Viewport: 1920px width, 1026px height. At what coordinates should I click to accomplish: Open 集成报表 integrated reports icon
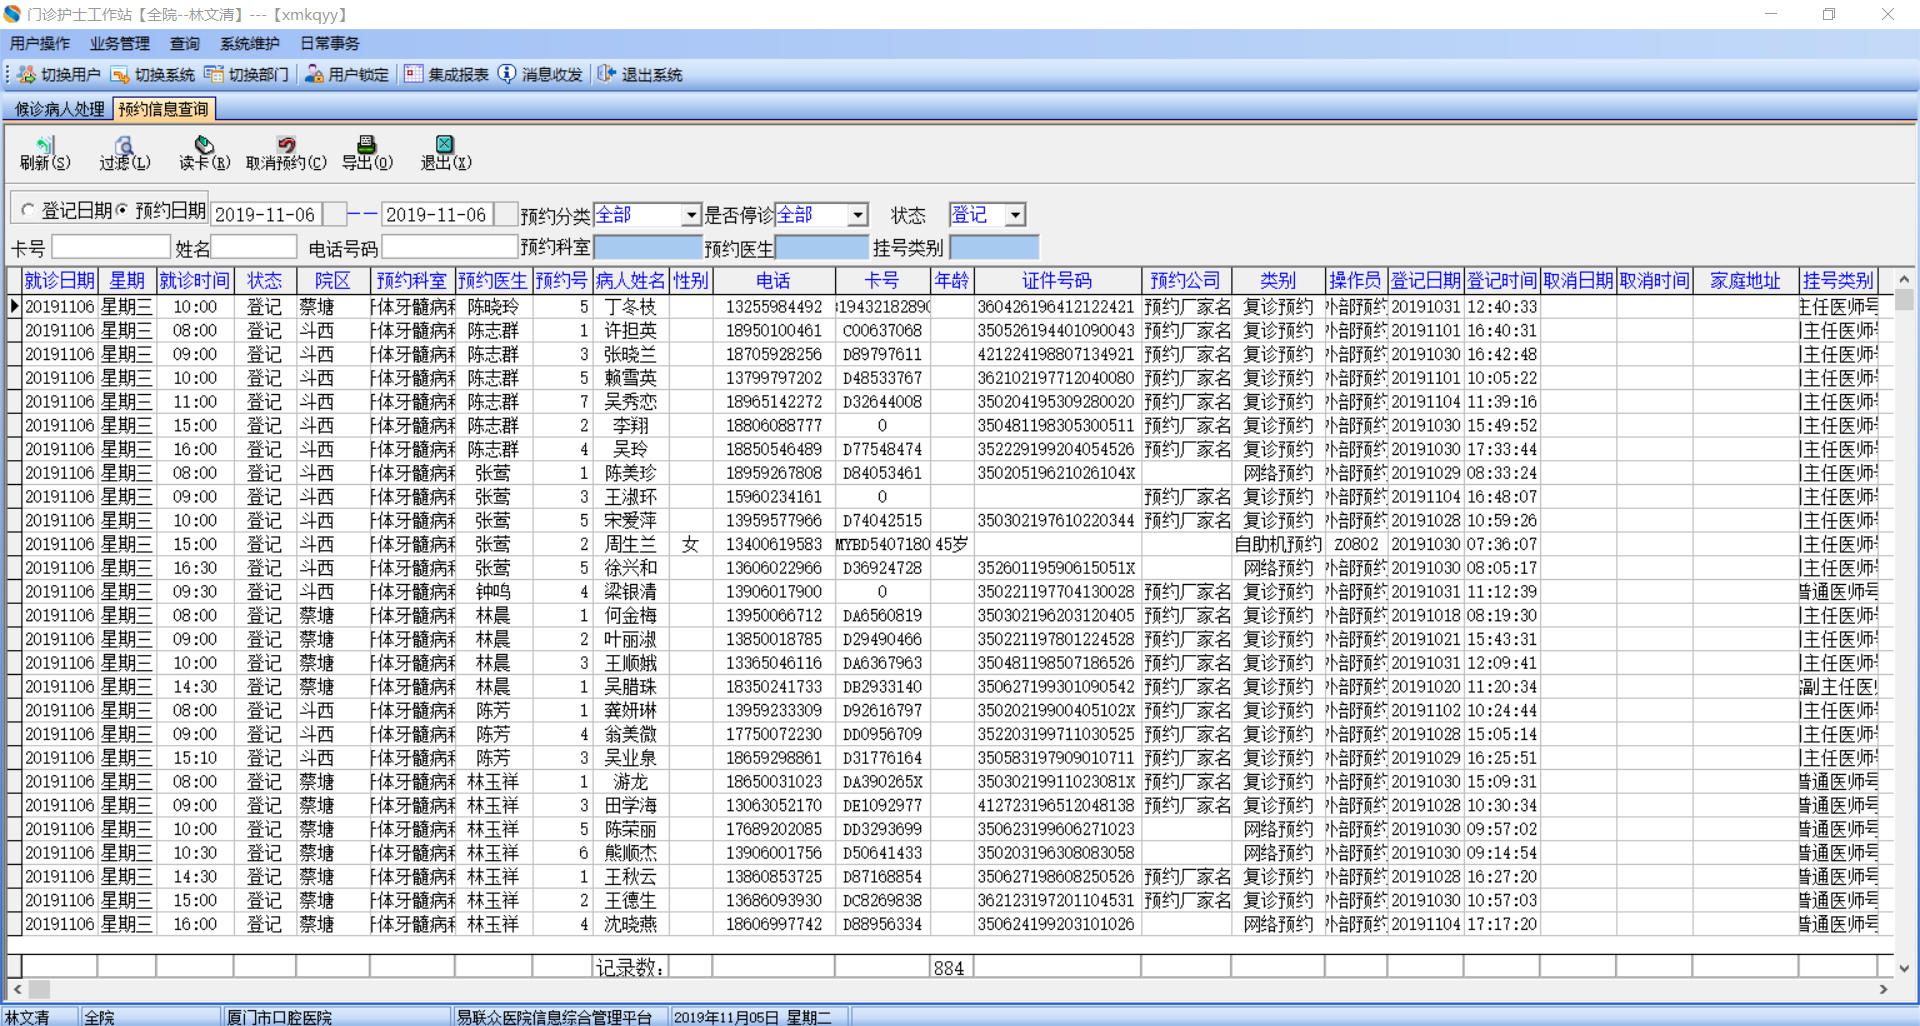[x=414, y=75]
